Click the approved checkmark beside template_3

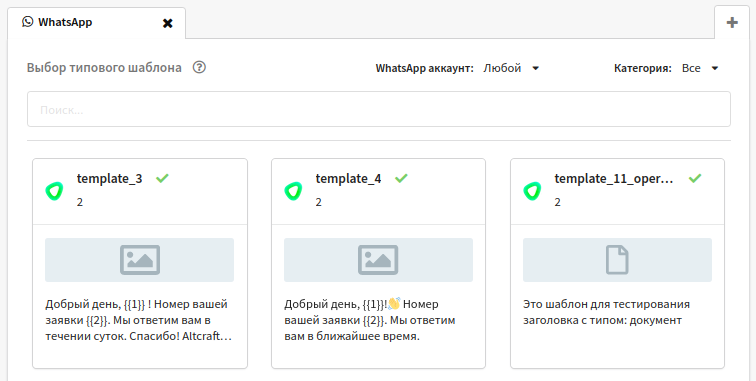point(162,178)
